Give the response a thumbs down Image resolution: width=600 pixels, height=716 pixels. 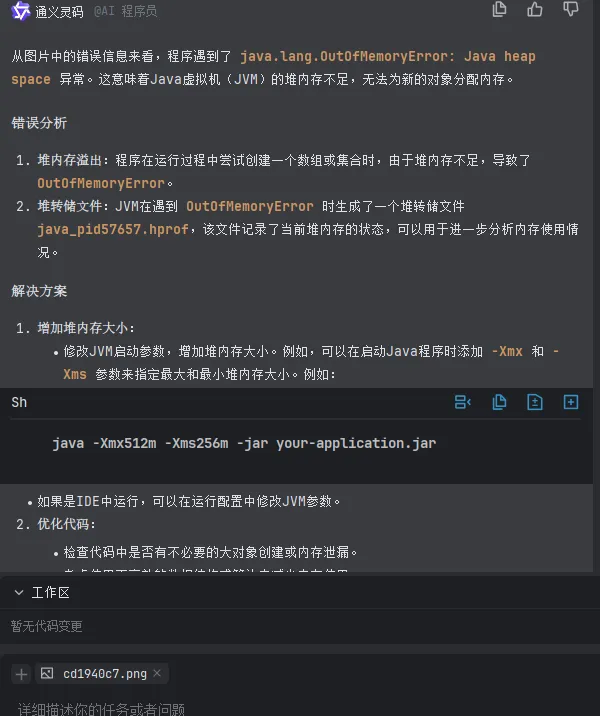(571, 10)
